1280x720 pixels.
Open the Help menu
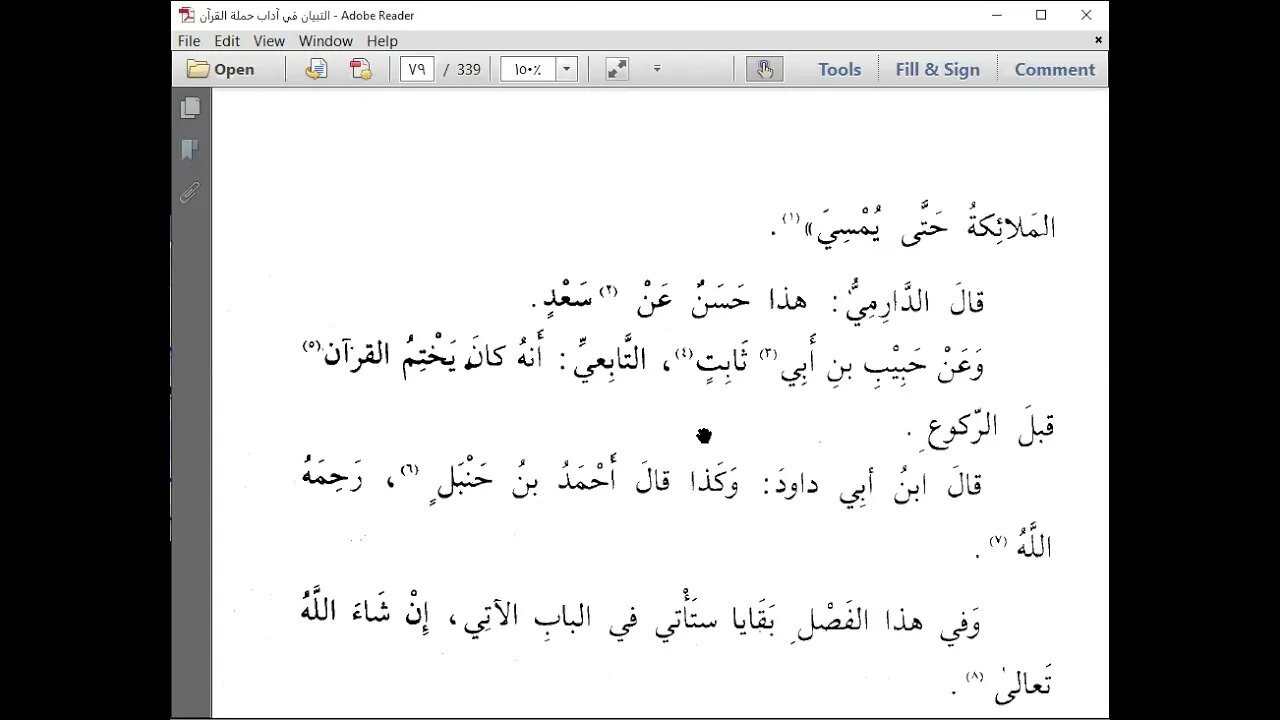pos(382,41)
